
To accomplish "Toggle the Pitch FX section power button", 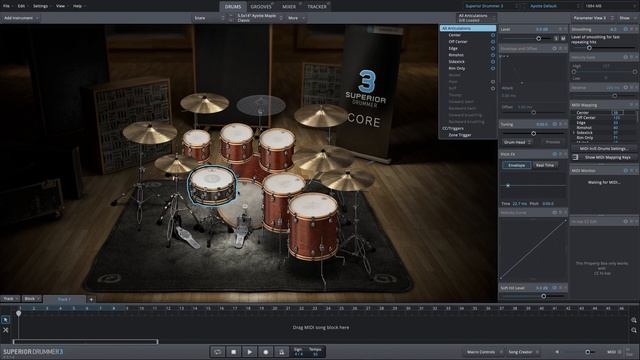I will tap(554, 154).
